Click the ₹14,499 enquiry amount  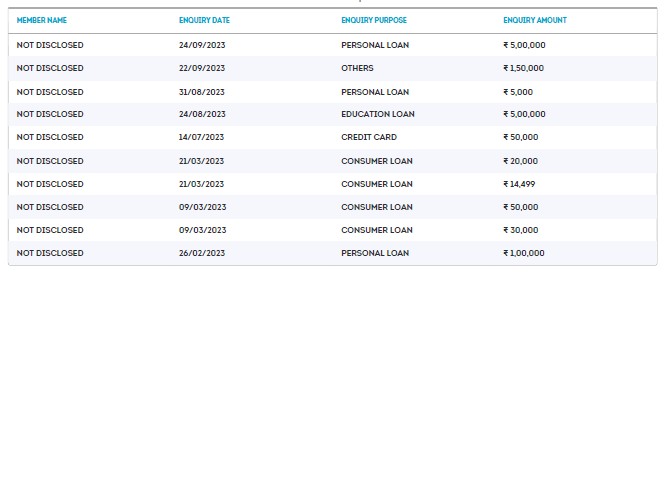(x=520, y=184)
